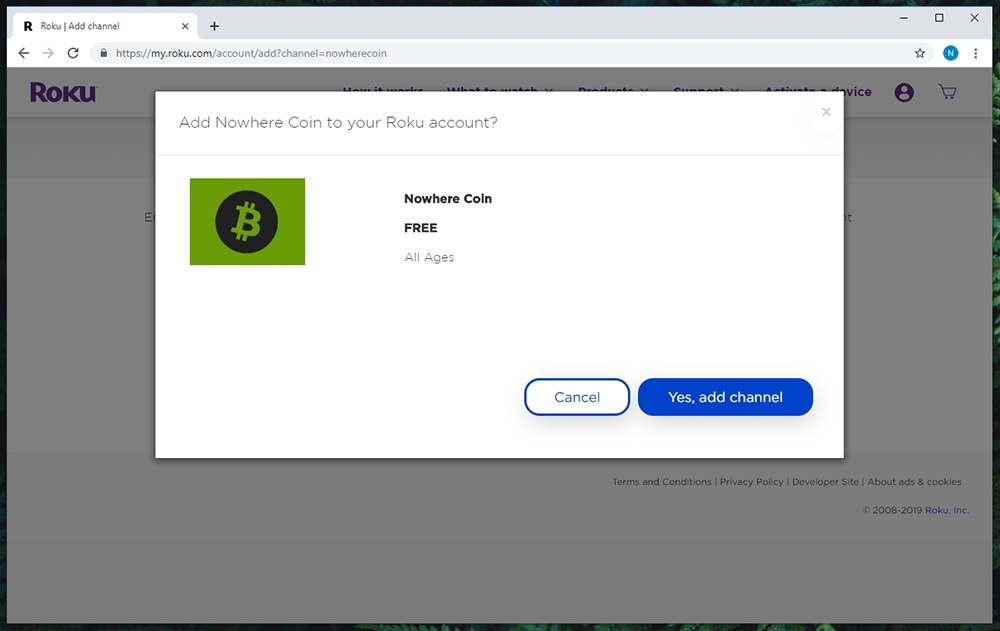Bookmark this page with the star icon
The width and height of the screenshot is (1000, 631).
(x=920, y=53)
